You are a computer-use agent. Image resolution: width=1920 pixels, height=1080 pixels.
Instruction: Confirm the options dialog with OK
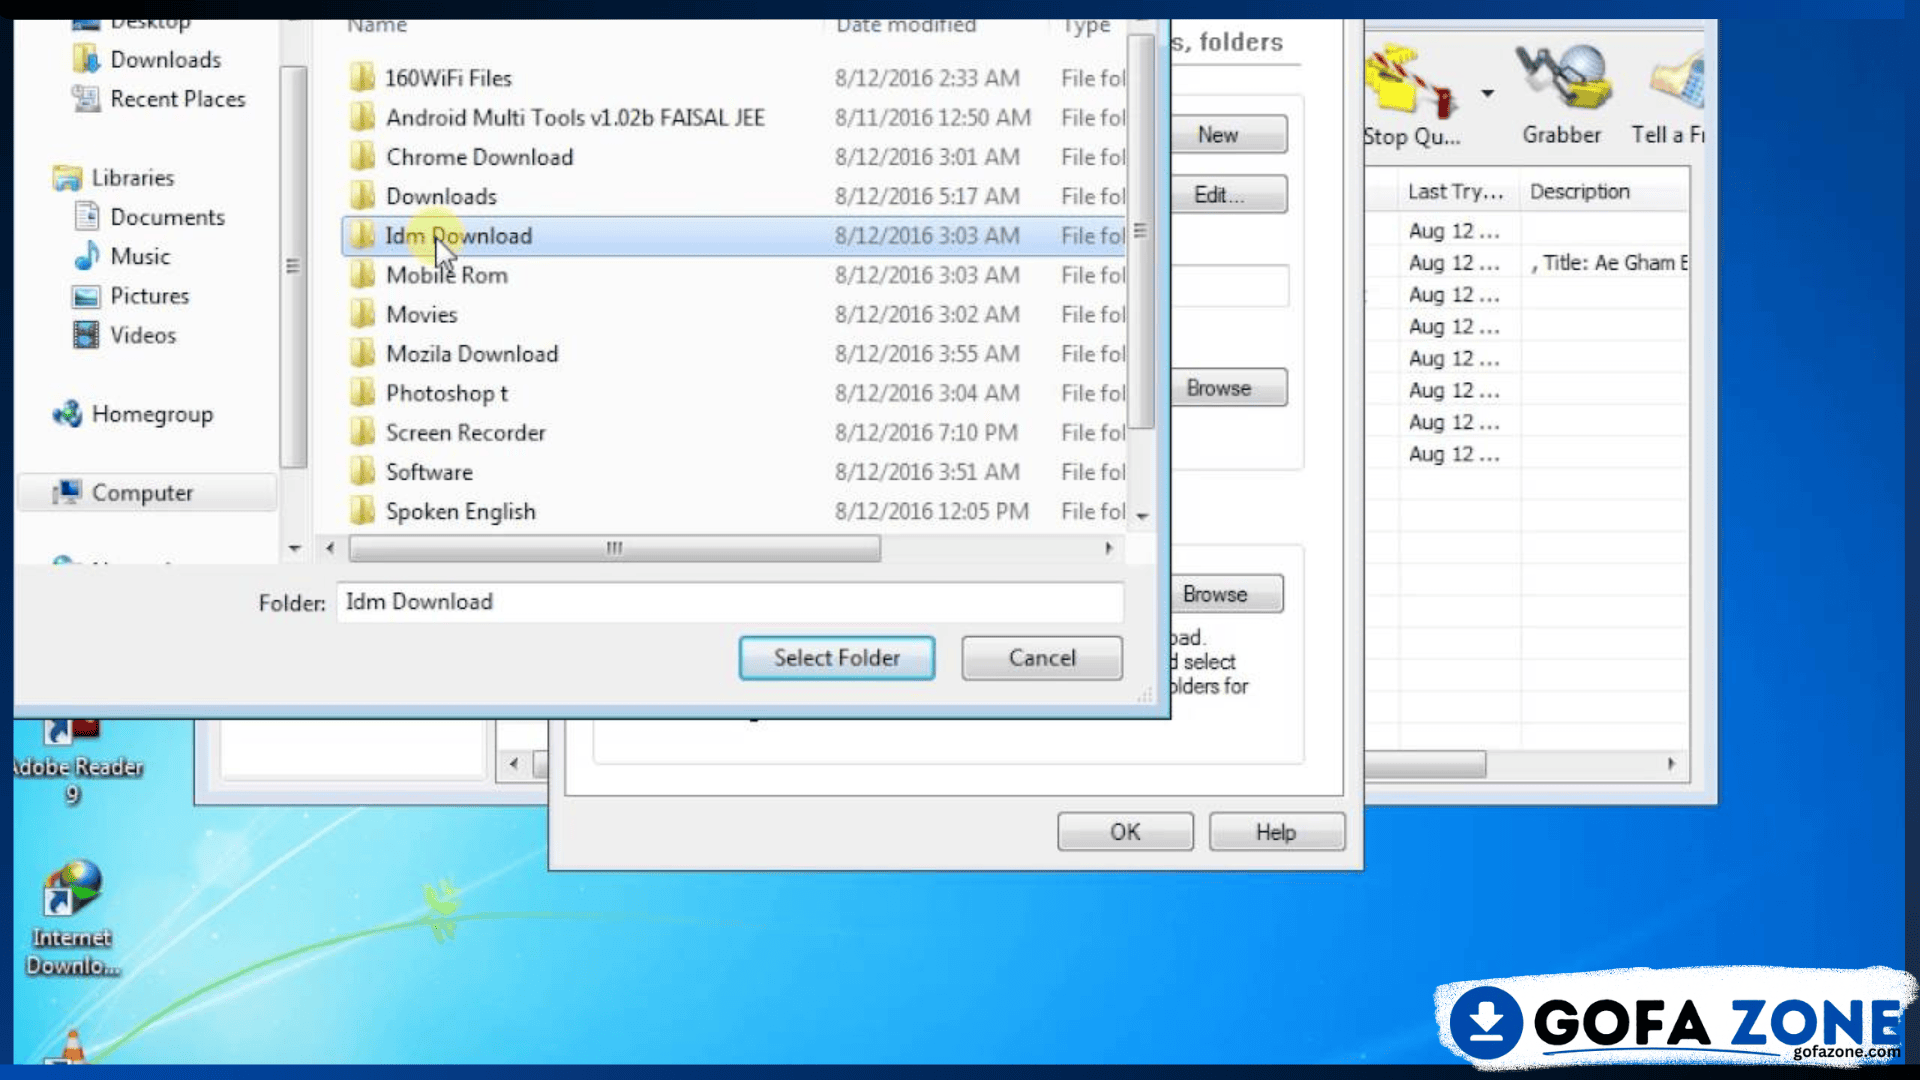tap(1125, 832)
